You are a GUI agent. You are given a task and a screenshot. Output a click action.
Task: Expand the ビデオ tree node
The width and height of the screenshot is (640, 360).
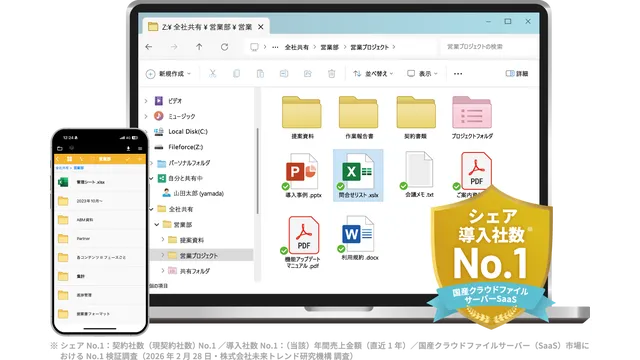coord(146,101)
